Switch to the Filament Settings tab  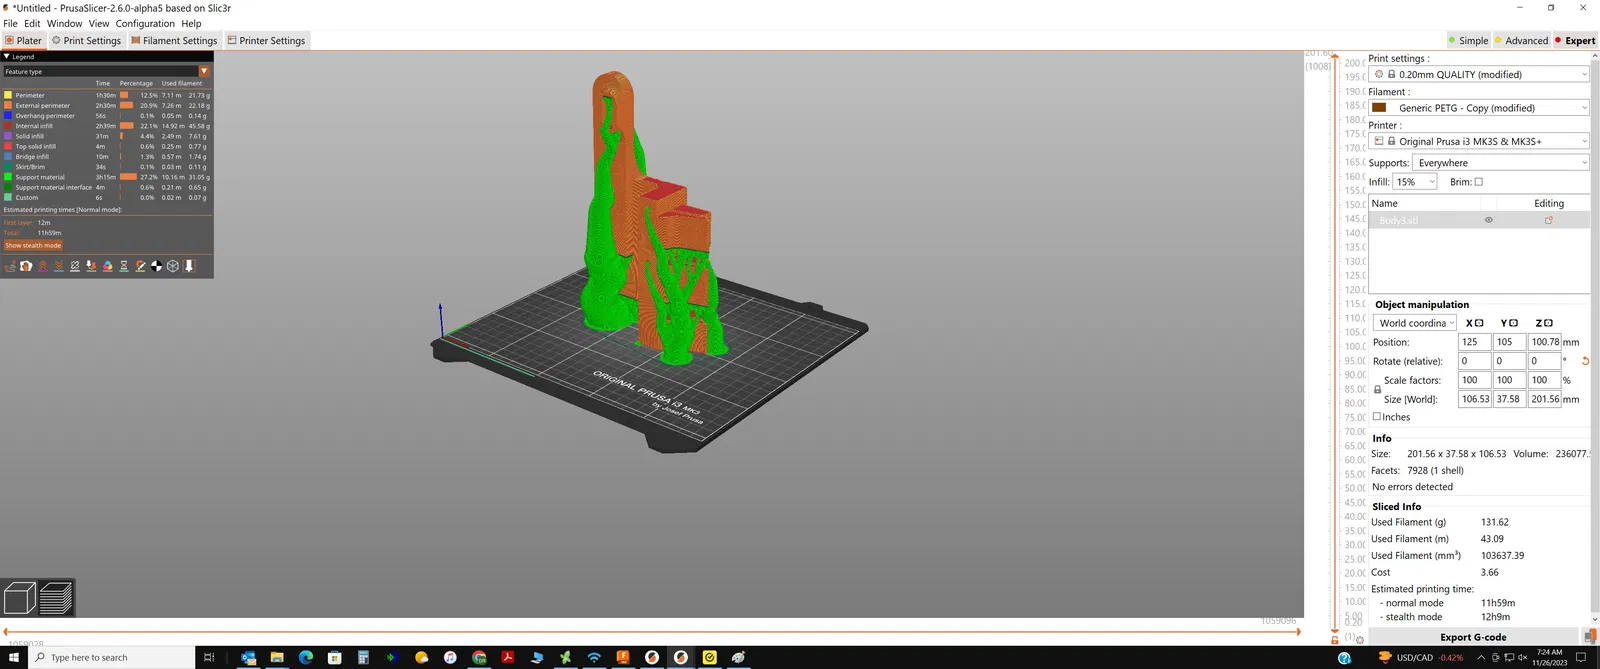pos(174,41)
